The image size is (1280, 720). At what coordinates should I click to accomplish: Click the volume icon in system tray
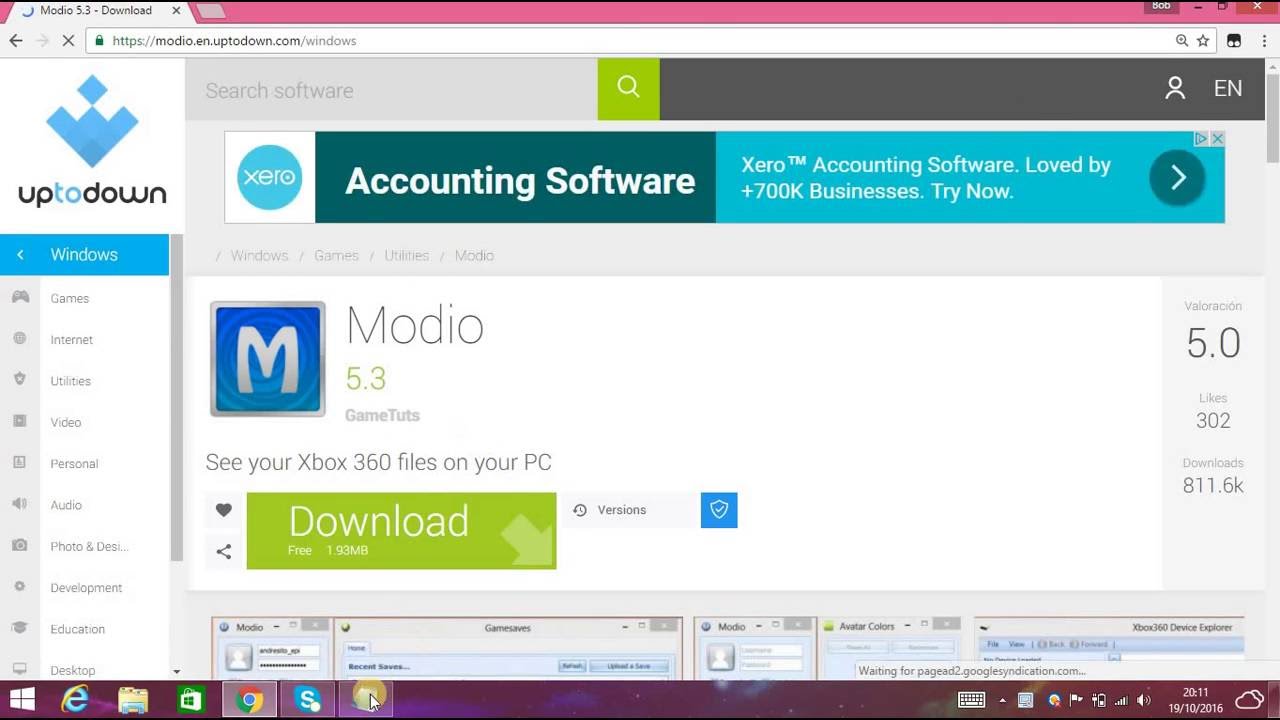coord(1144,700)
